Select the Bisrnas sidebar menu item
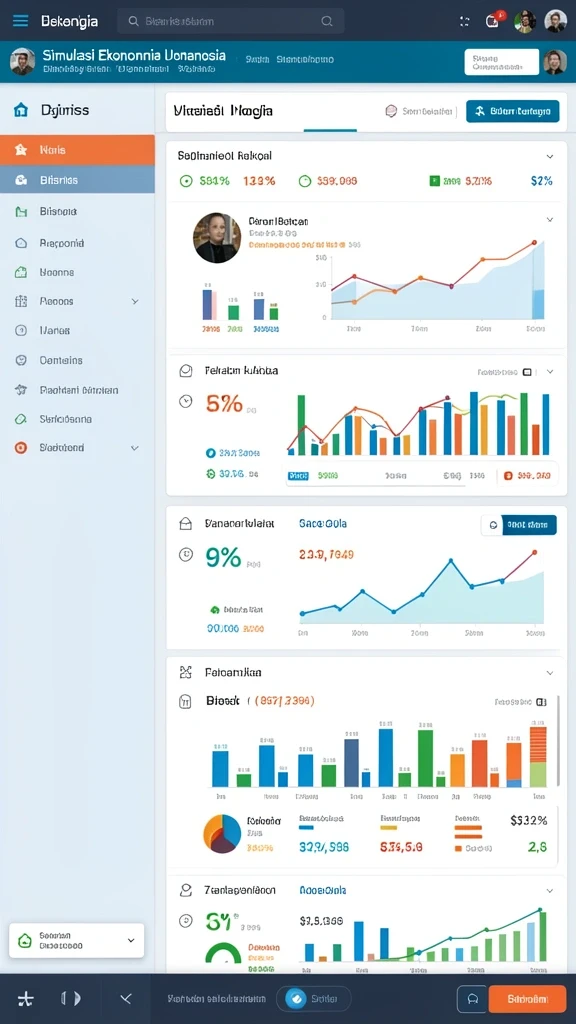576x1024 pixels. click(x=77, y=180)
